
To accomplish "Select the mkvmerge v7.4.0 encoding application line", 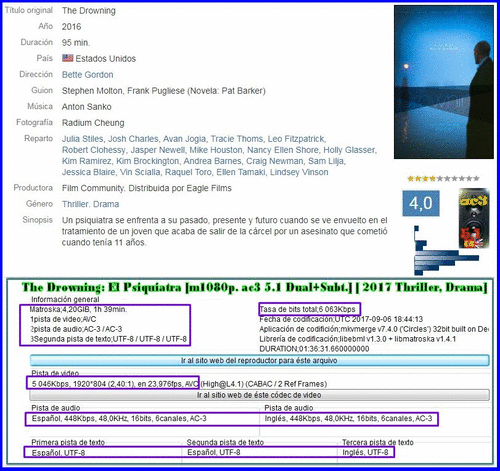I will (x=374, y=329).
